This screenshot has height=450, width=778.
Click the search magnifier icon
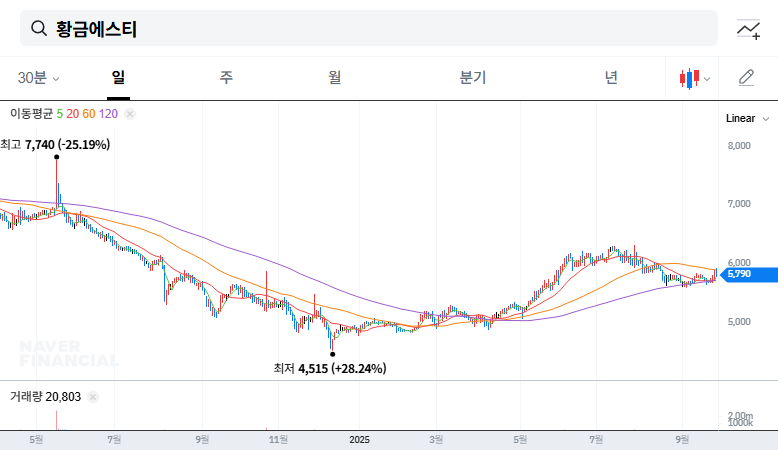pos(39,28)
